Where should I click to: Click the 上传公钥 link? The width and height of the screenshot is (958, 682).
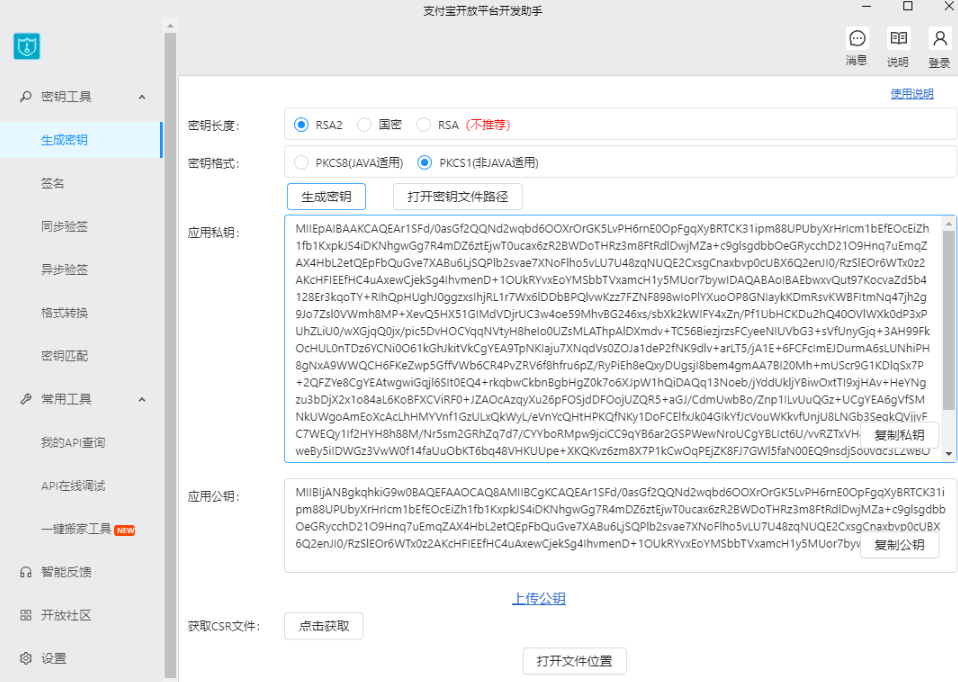click(x=539, y=598)
